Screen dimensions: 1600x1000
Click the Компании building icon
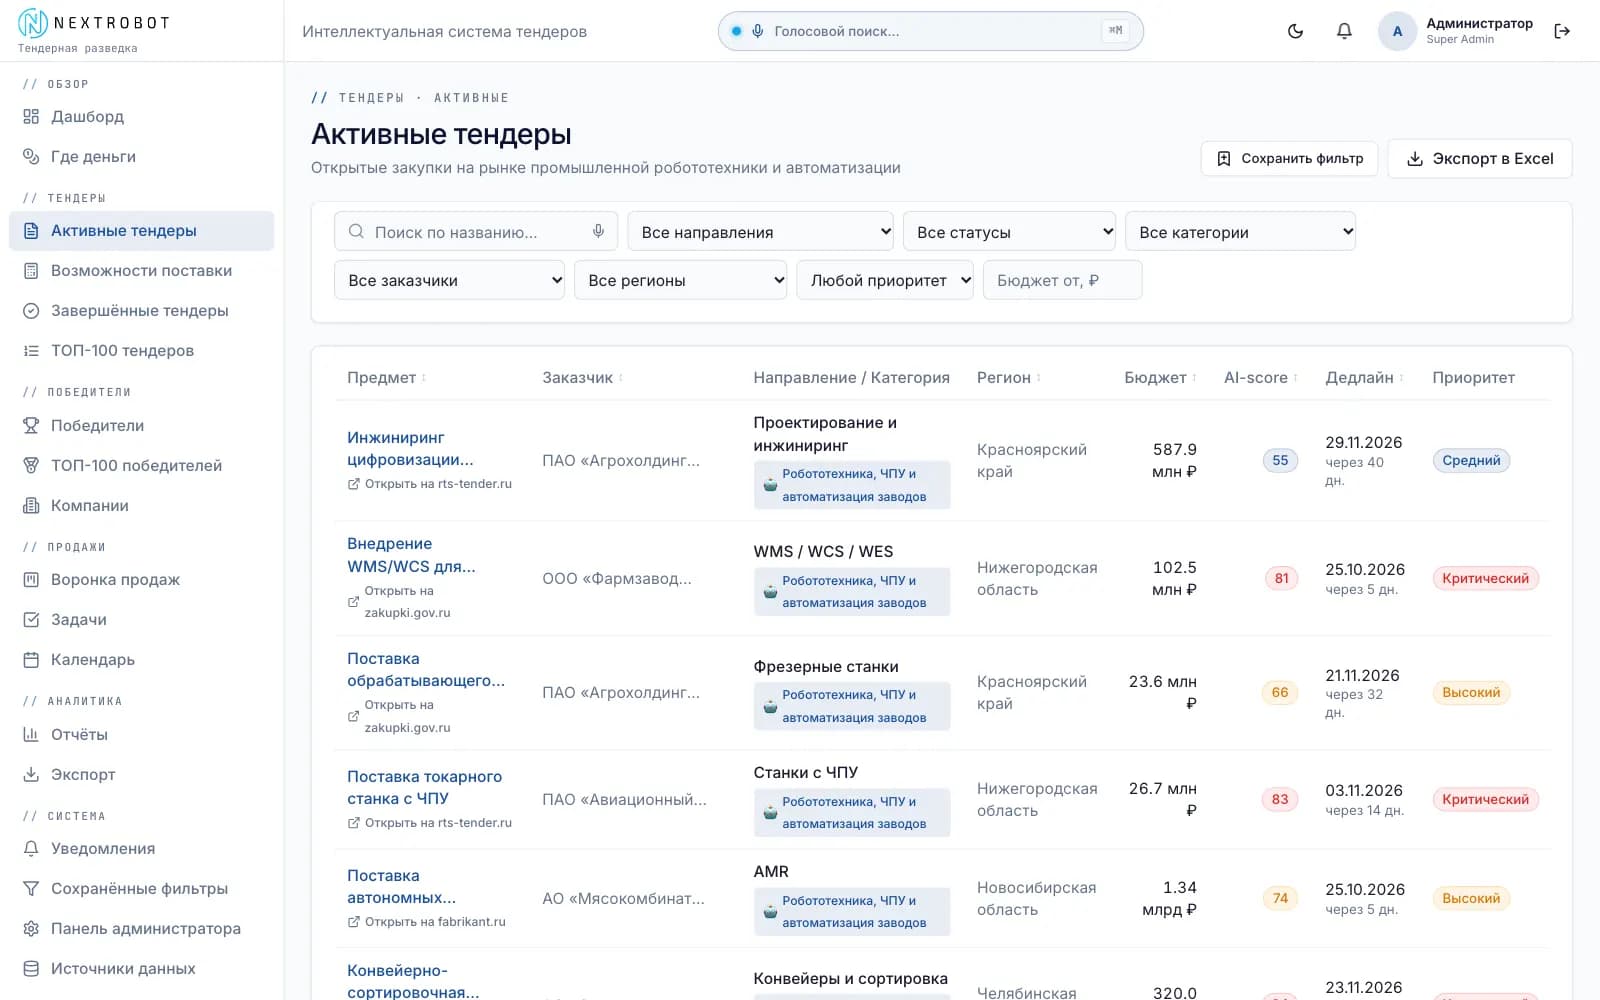31,506
